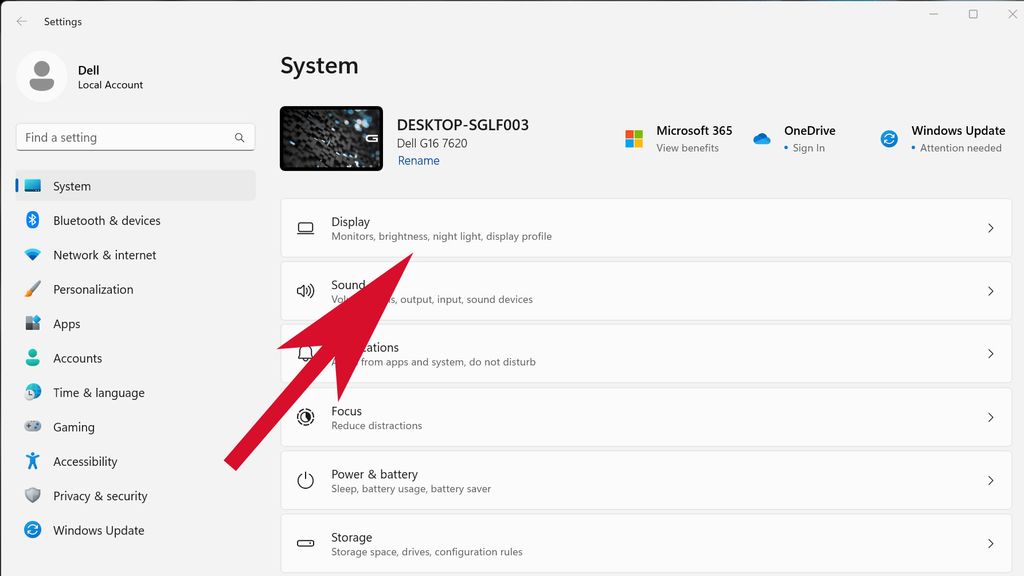The height and width of the screenshot is (576, 1024).
Task: Expand the Display settings row chevron
Action: coord(991,228)
